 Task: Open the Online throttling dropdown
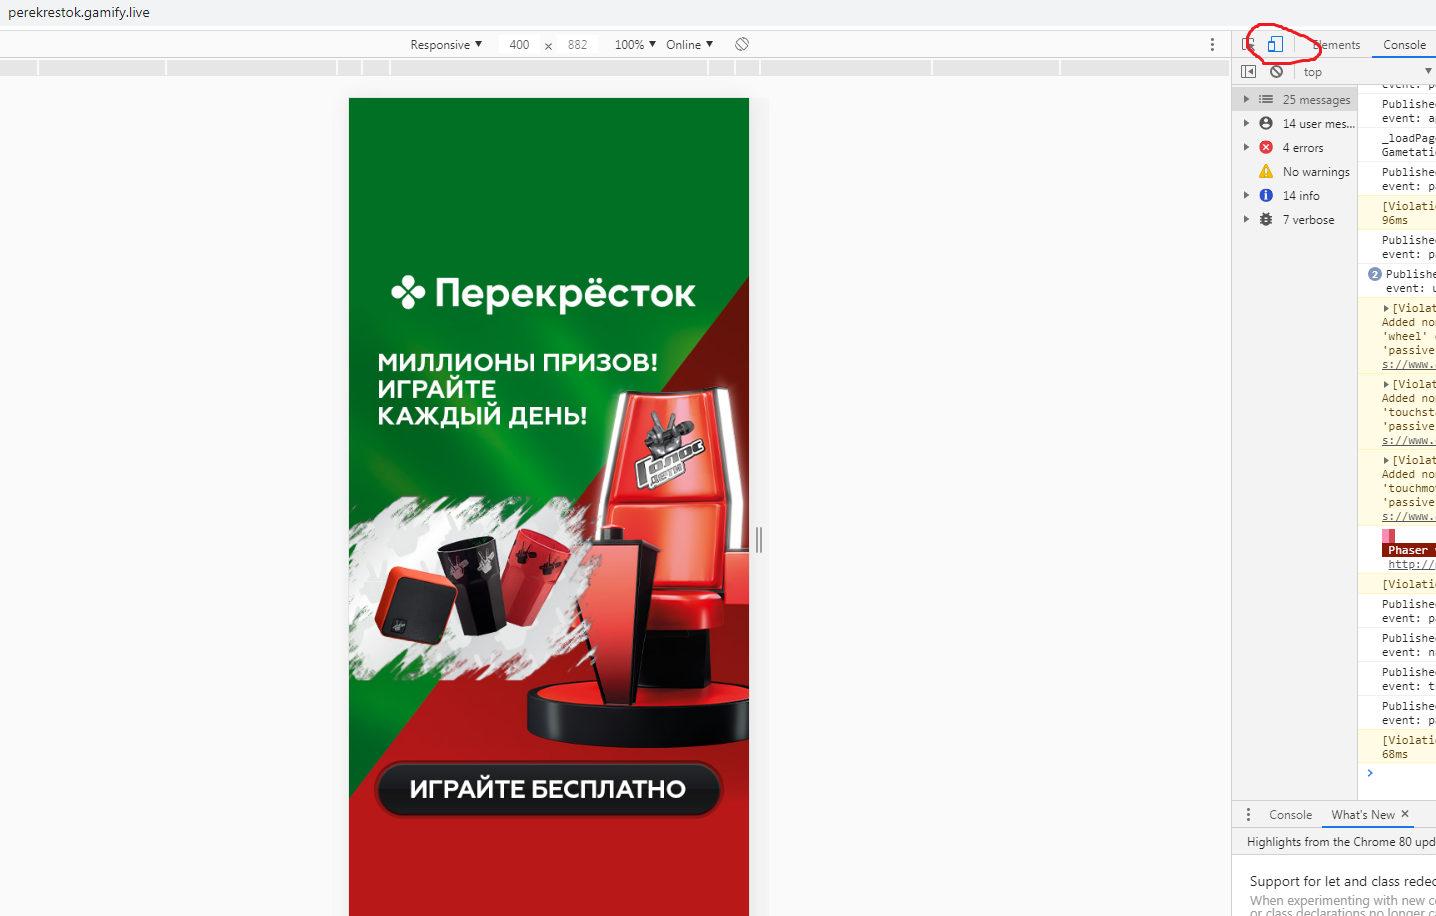point(690,44)
